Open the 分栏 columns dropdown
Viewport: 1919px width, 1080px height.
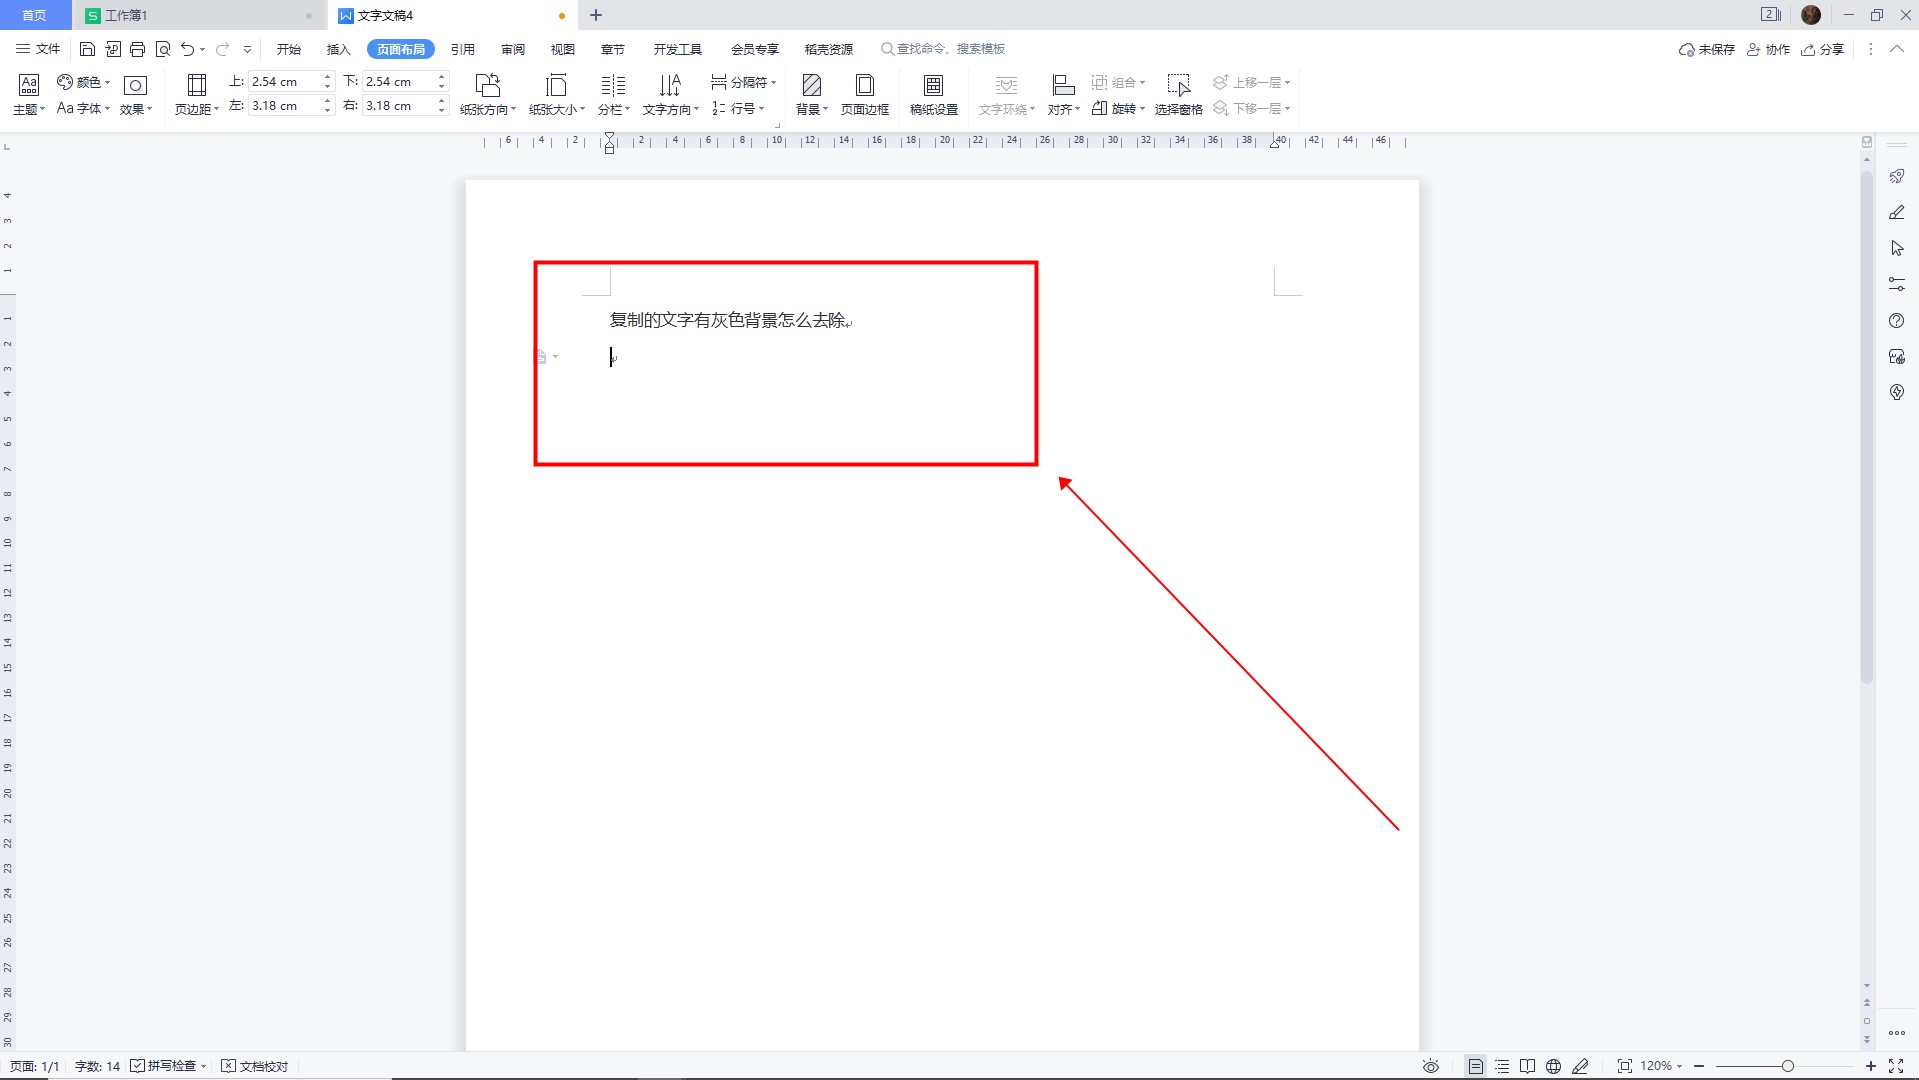tap(613, 109)
